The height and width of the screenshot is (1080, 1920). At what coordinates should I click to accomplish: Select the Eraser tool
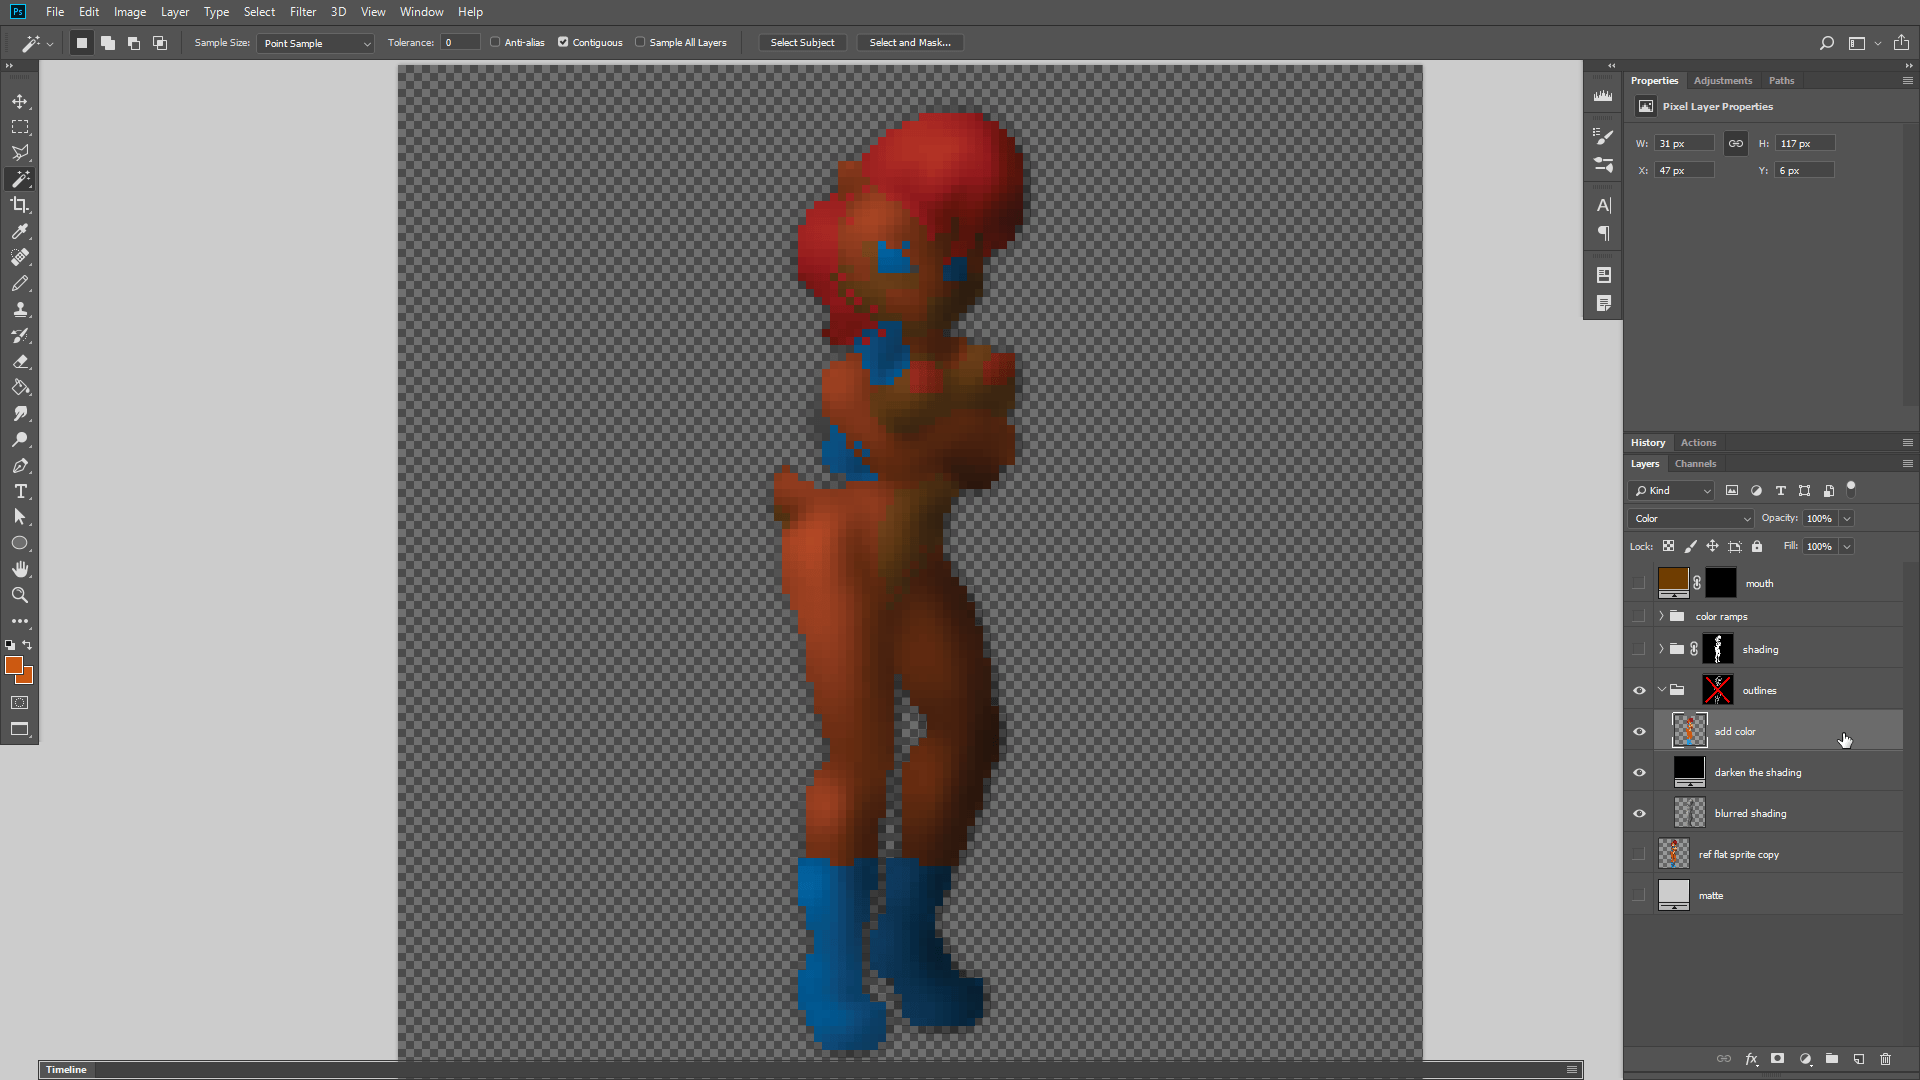[x=20, y=361]
